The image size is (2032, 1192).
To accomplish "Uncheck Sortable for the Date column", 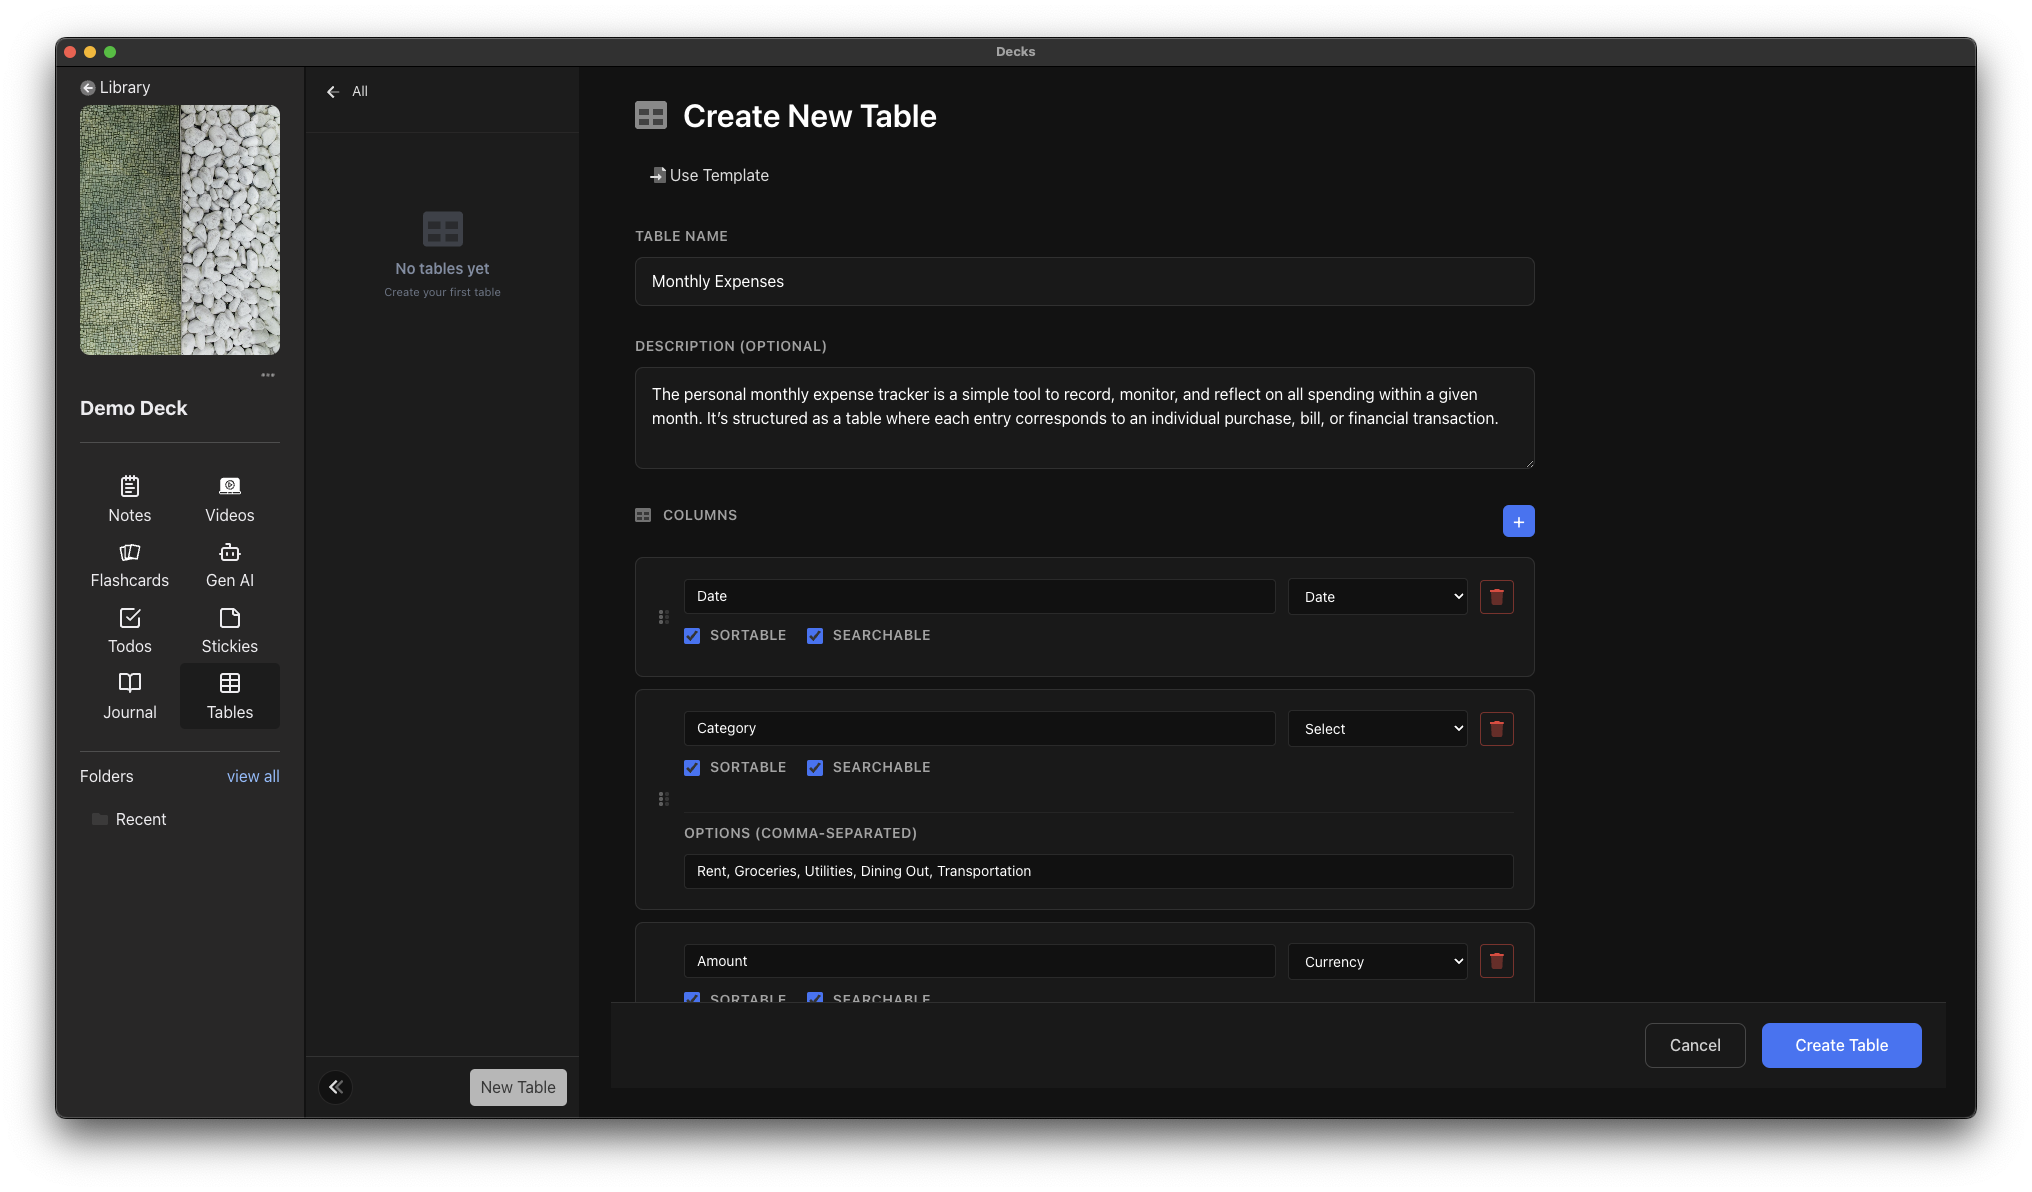I will pos(692,636).
